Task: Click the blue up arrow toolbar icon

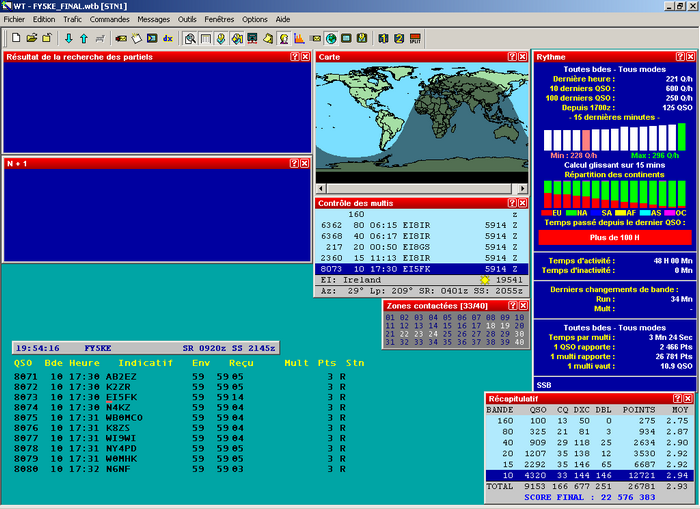Action: pyautogui.click(x=84, y=38)
